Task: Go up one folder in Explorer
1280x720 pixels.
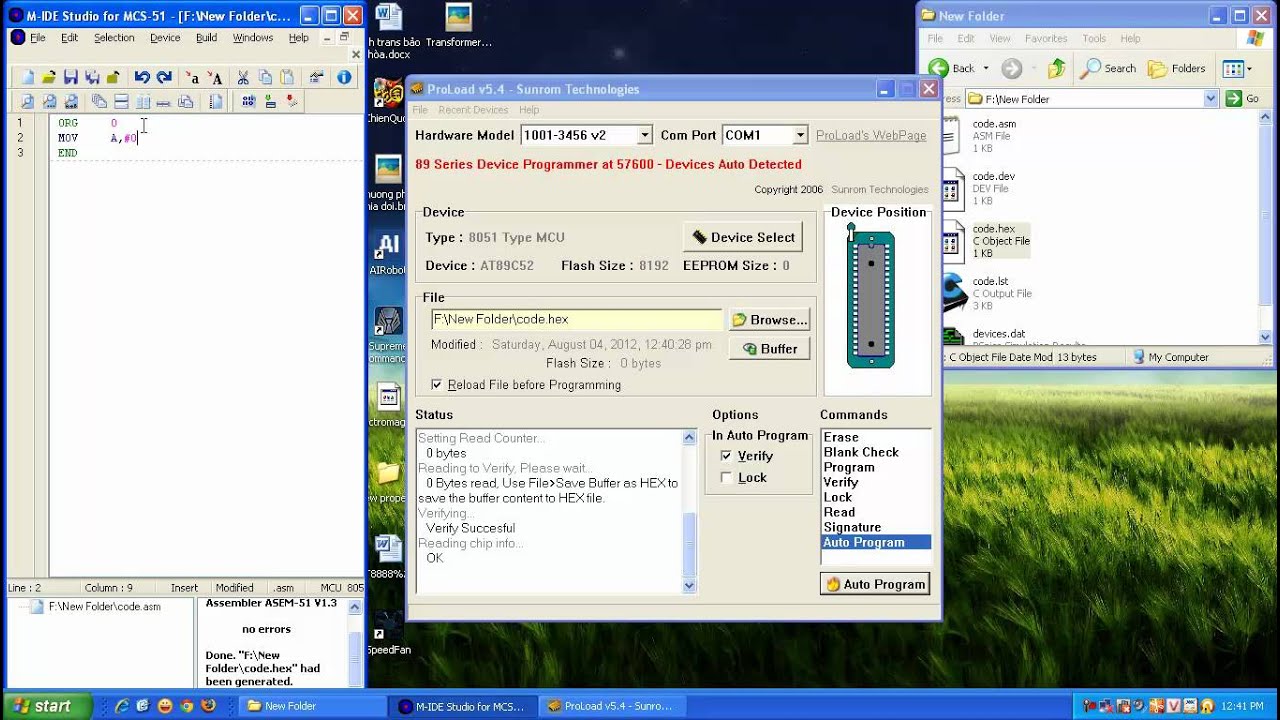Action: point(1056,68)
